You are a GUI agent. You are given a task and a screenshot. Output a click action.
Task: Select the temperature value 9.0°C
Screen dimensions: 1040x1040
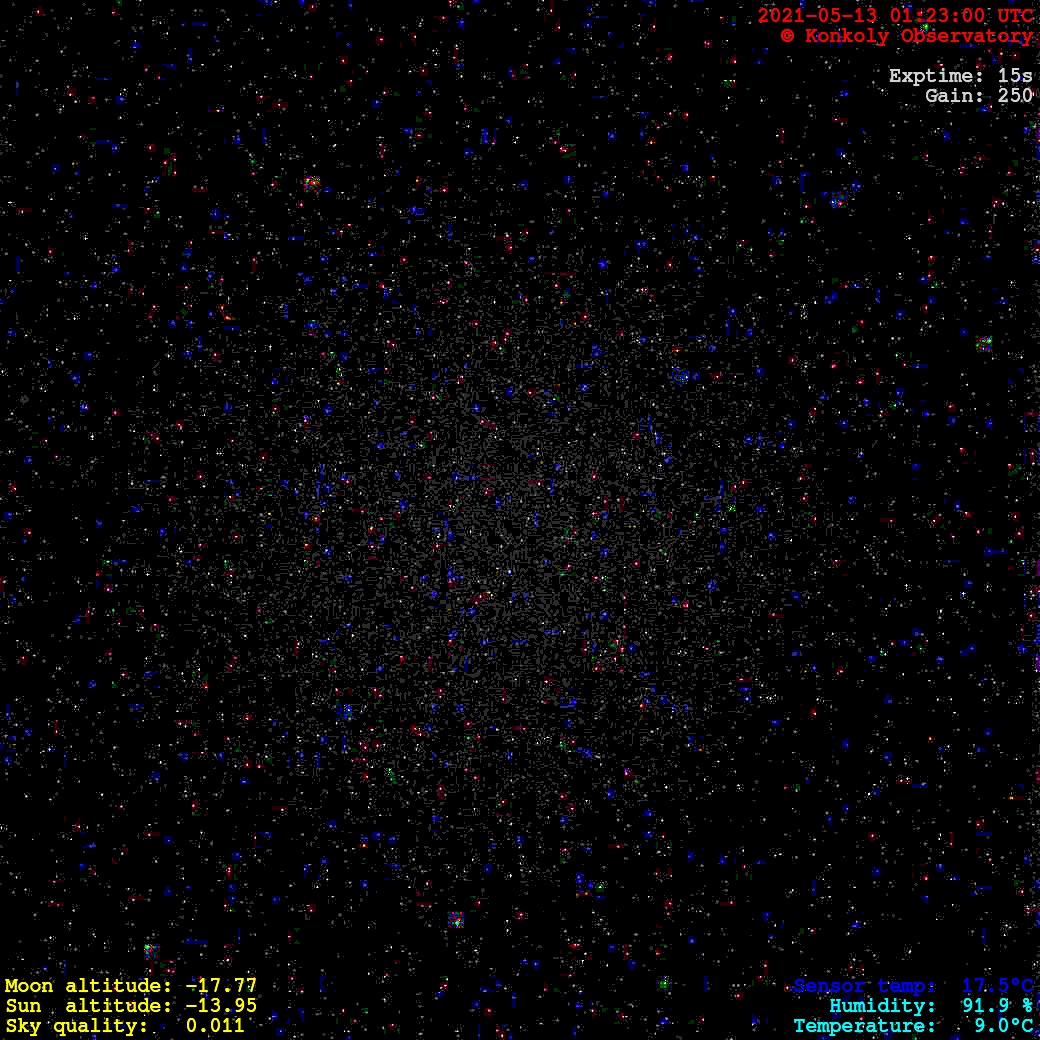coord(1003,1026)
